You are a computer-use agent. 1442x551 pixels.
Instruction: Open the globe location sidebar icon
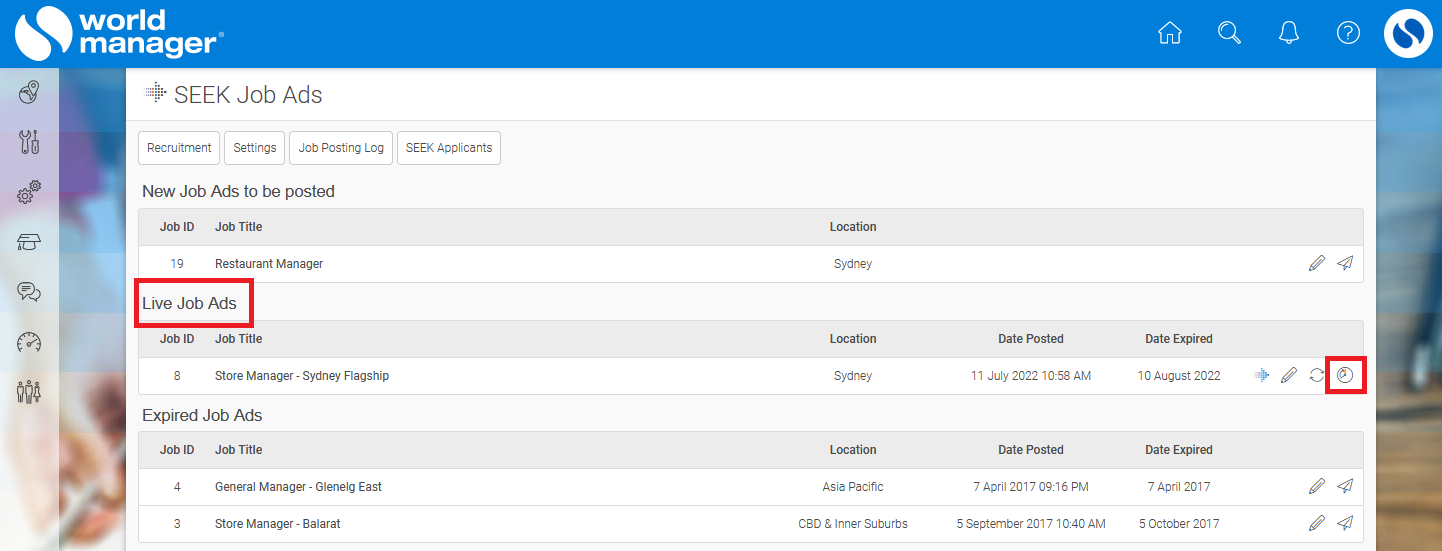pyautogui.click(x=29, y=94)
